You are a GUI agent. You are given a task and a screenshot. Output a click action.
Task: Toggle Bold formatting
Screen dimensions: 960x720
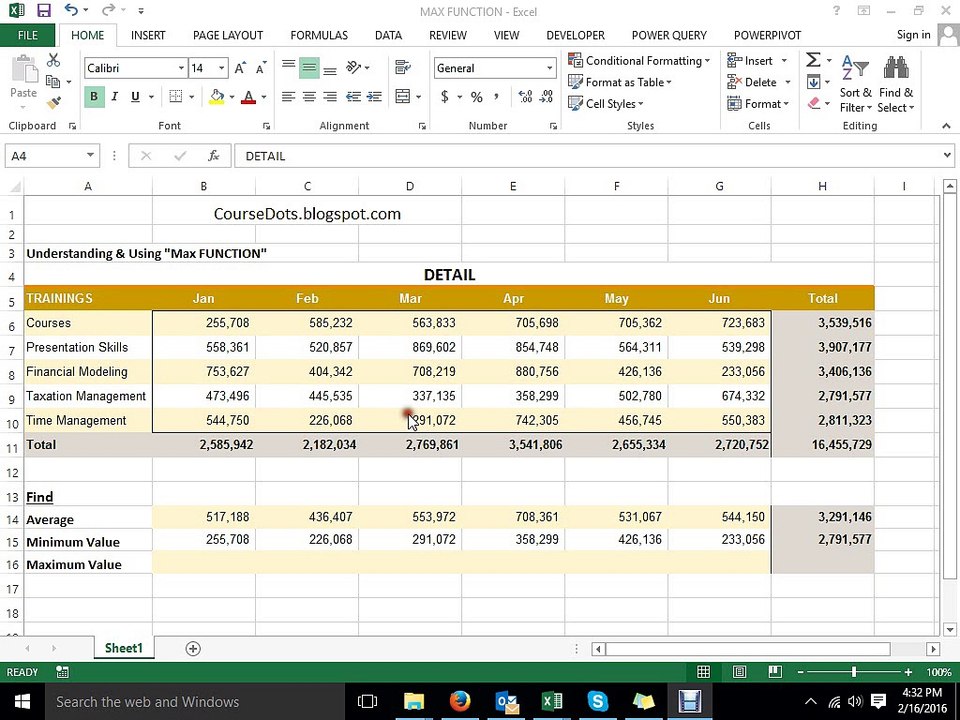click(x=94, y=97)
